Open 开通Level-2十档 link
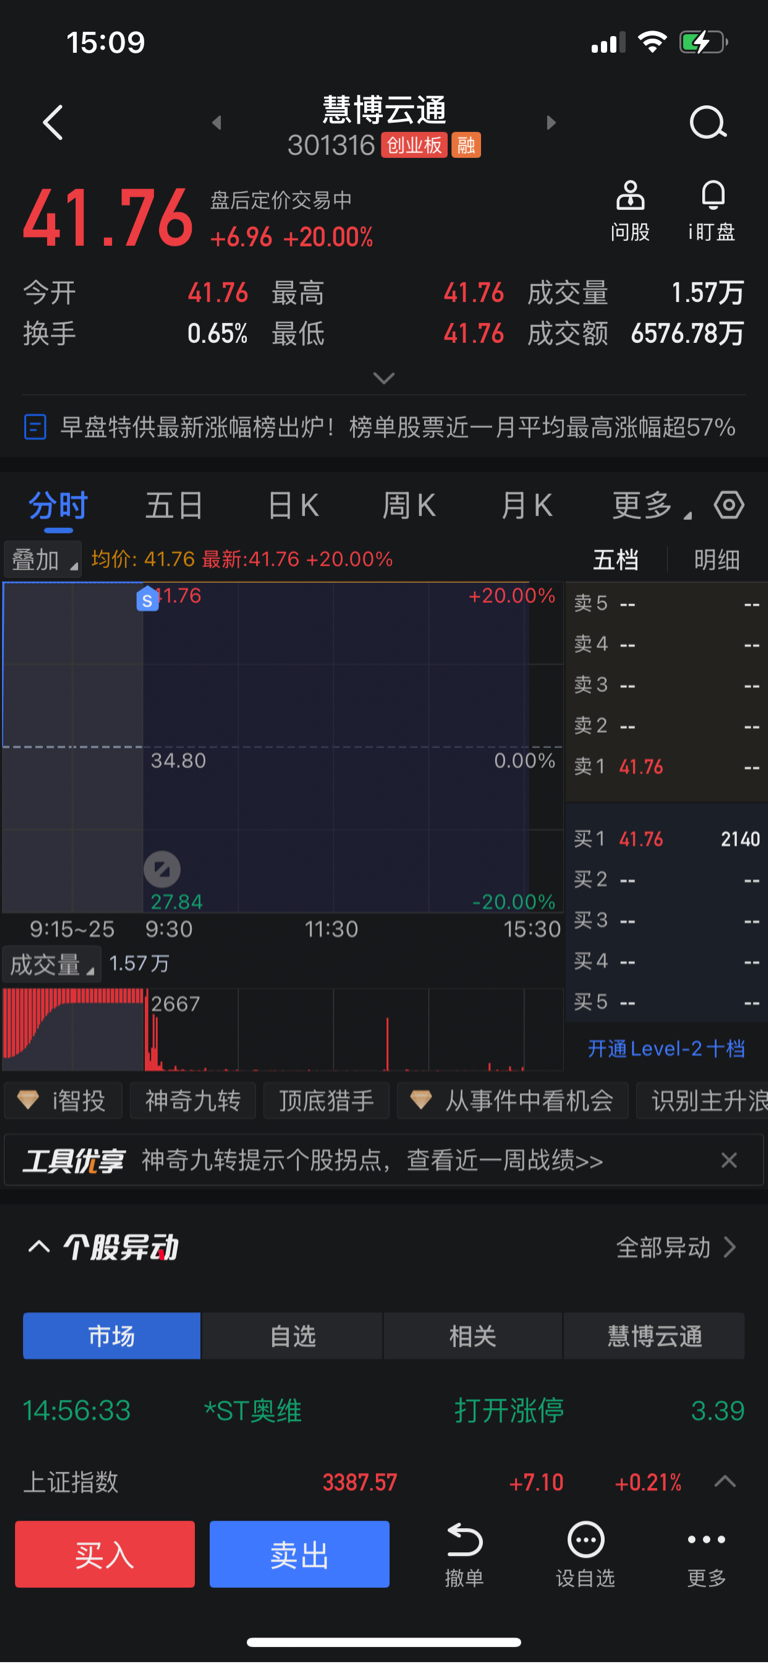The width and height of the screenshot is (768, 1663). click(x=666, y=1048)
